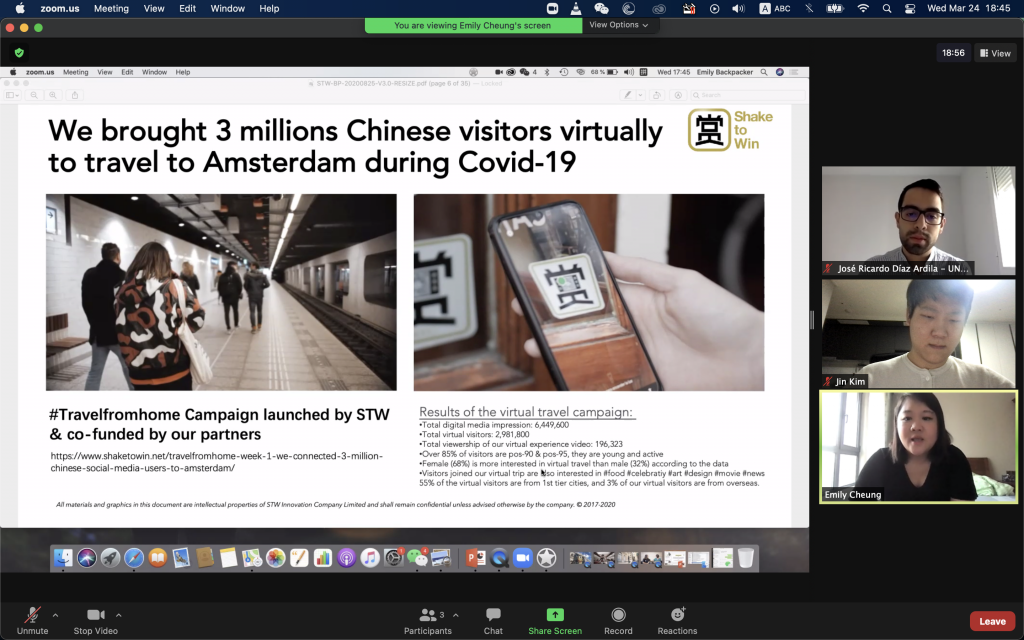Click the Wed Mar 24 18:45 clock
This screenshot has height=640, width=1024.
click(x=968, y=8)
